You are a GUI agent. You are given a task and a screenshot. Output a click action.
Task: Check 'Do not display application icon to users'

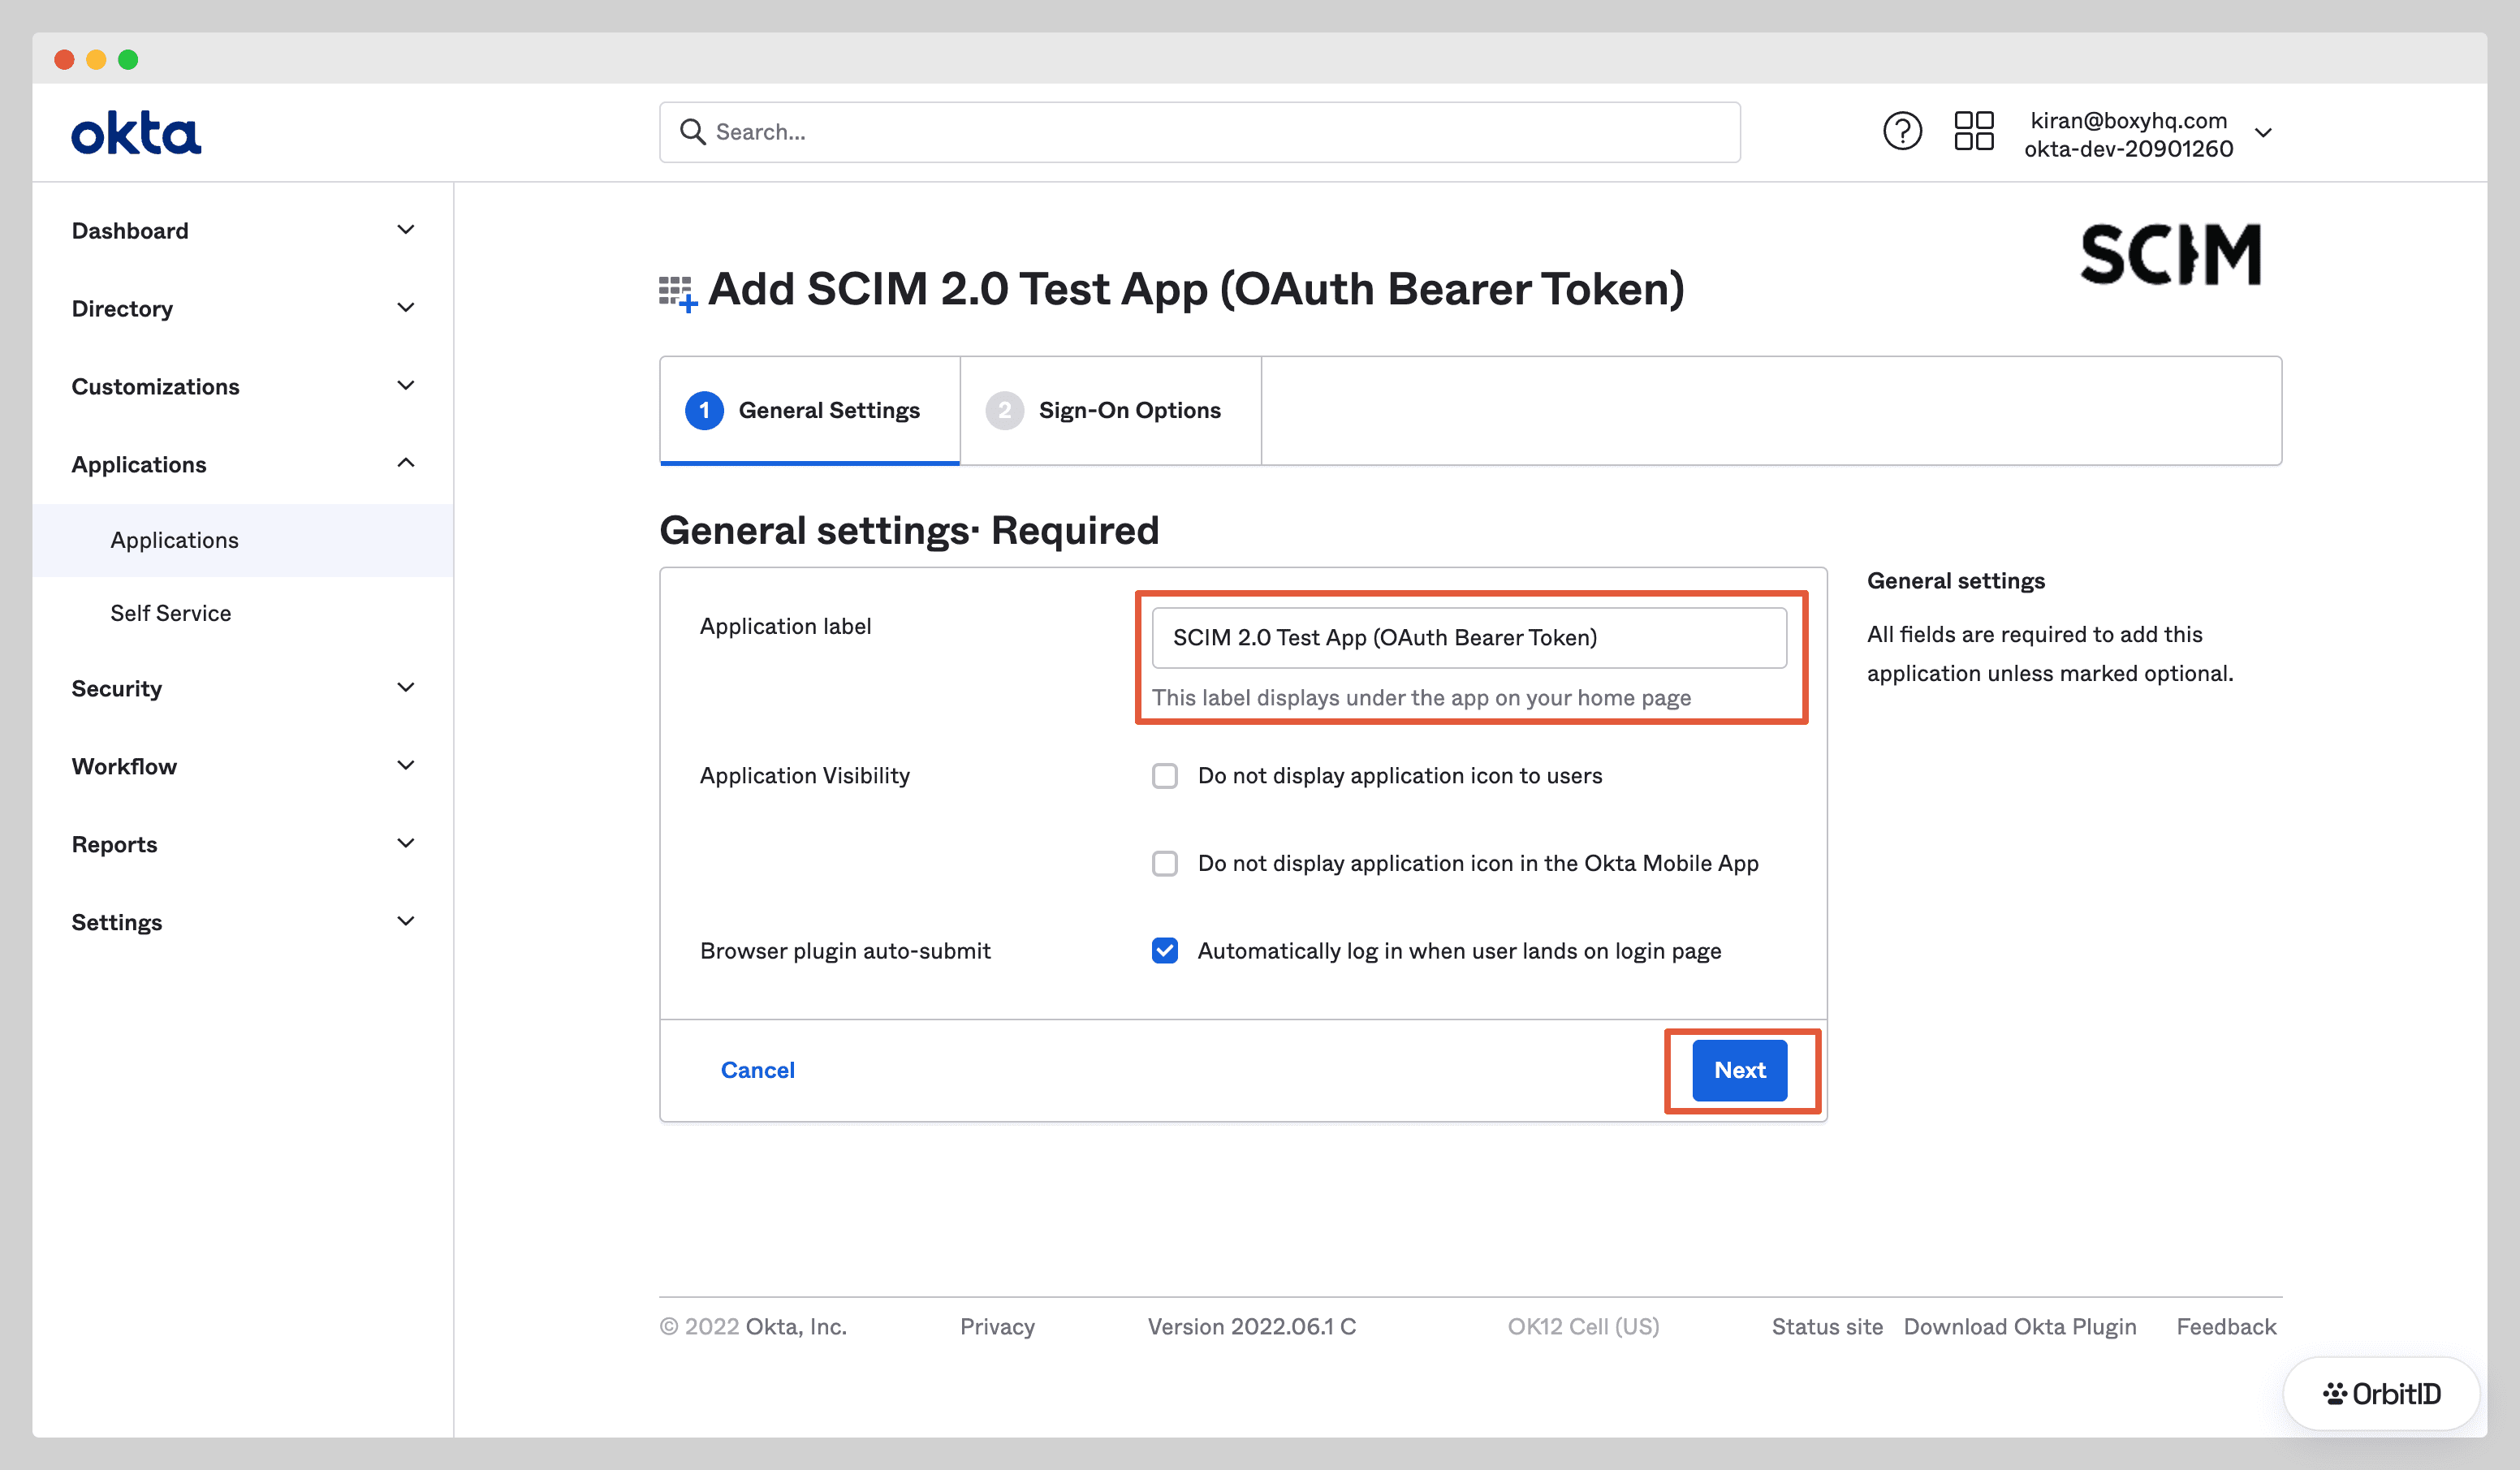click(1164, 776)
